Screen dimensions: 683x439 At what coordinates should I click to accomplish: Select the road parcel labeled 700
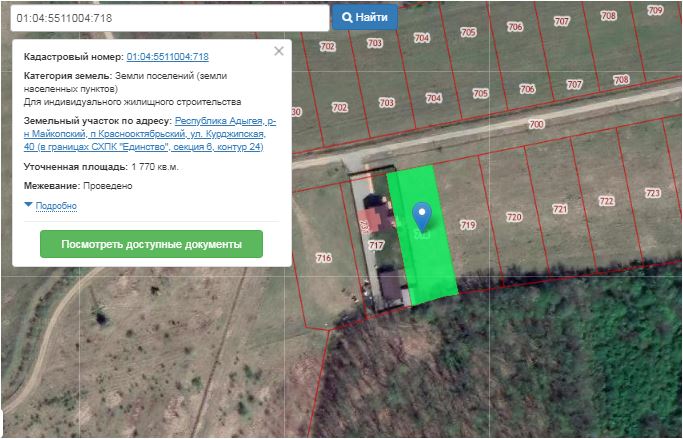click(536, 125)
